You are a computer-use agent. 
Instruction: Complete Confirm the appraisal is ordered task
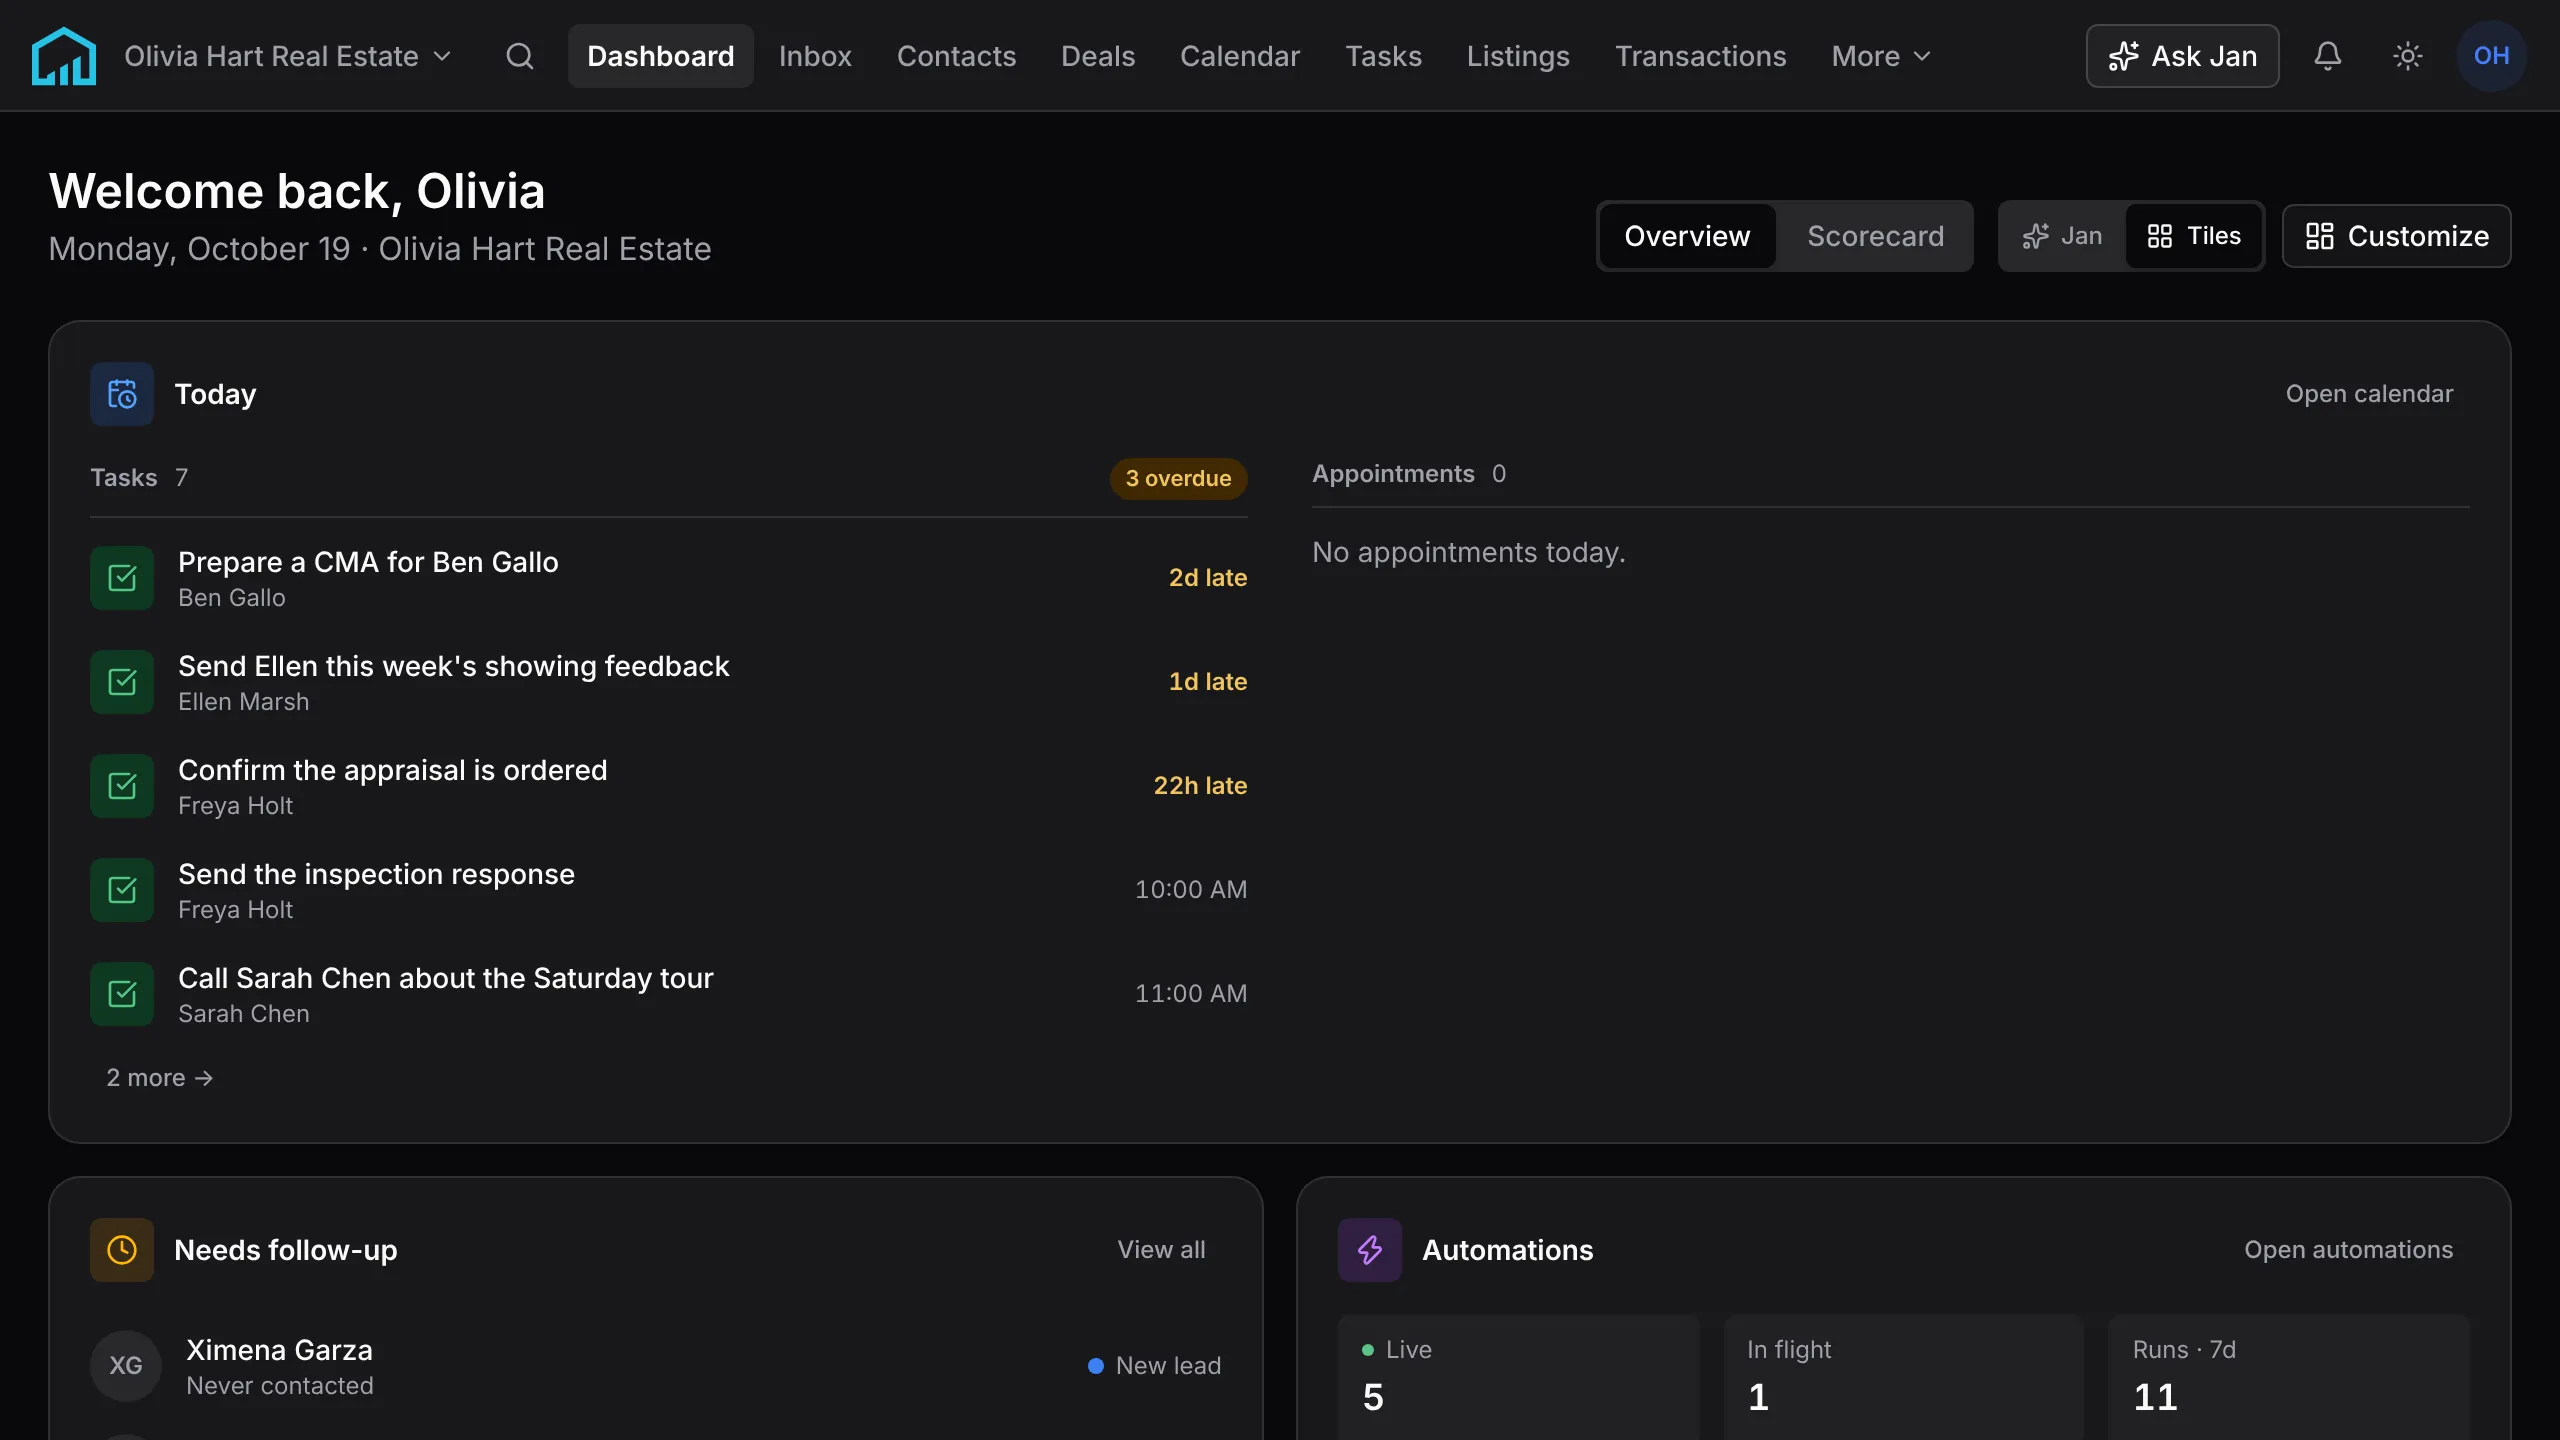point(122,786)
